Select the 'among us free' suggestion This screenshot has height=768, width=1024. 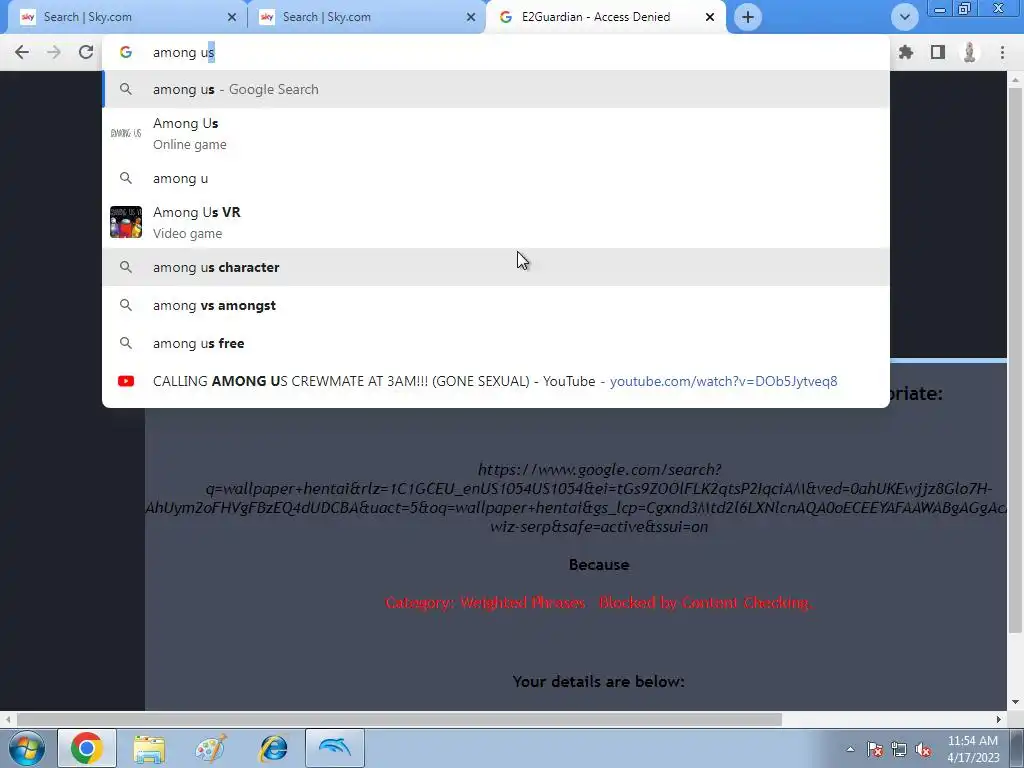[496, 343]
